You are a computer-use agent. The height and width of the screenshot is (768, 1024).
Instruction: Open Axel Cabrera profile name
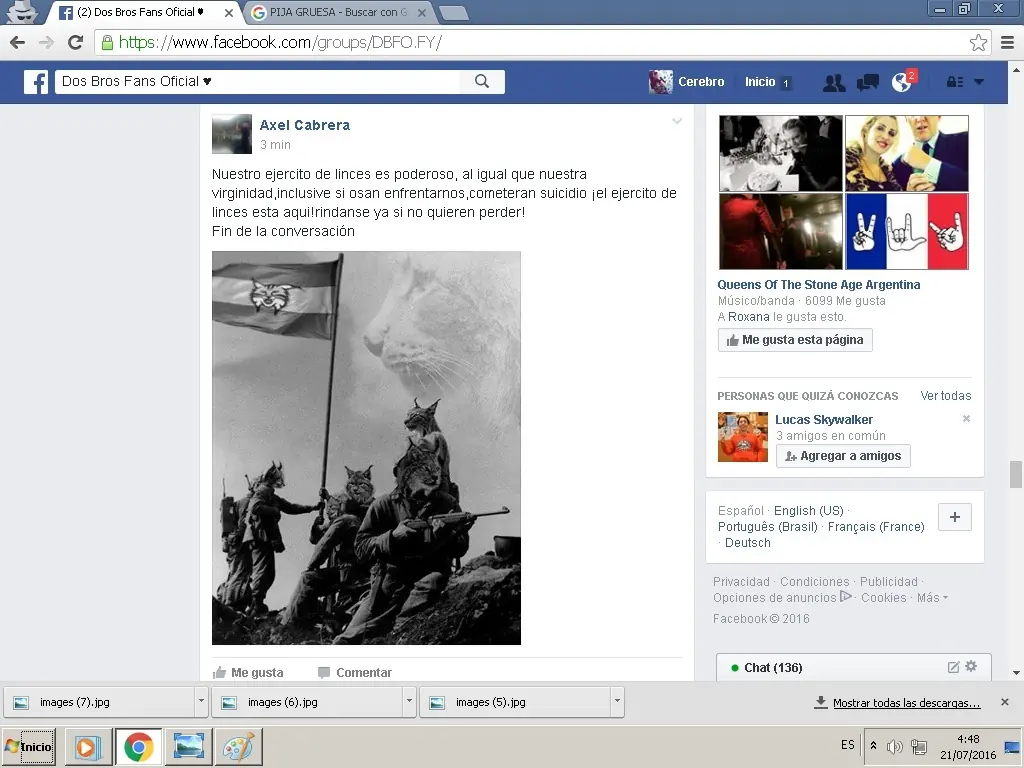pos(304,125)
